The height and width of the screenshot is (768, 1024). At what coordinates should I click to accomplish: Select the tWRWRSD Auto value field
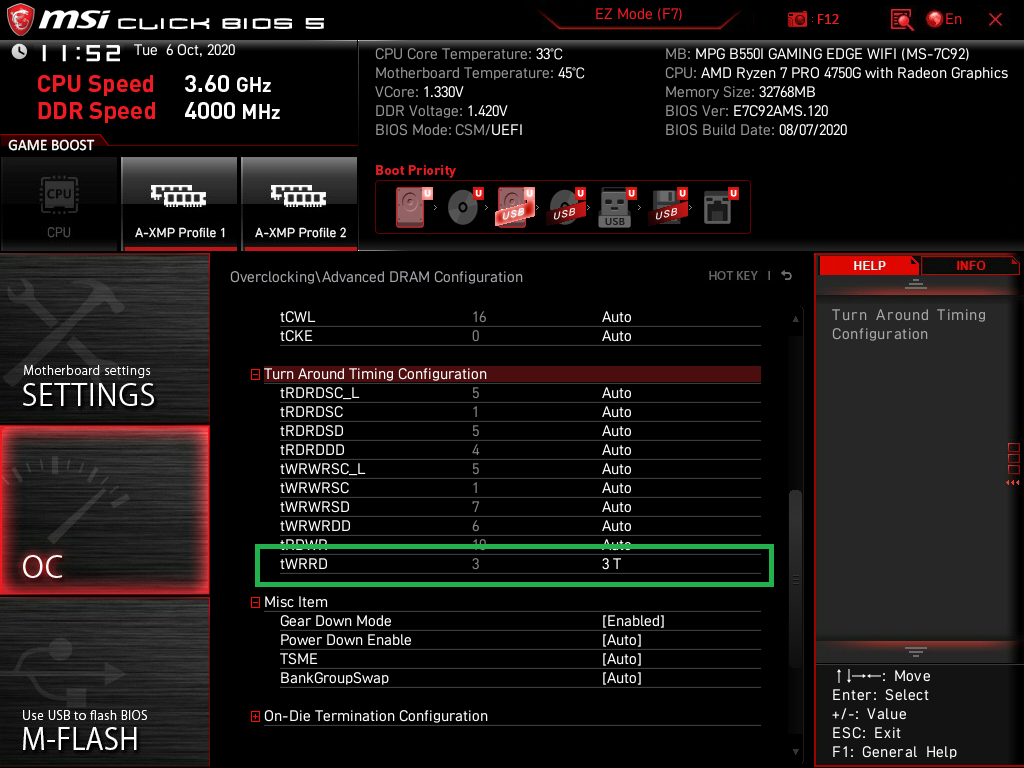(x=616, y=506)
